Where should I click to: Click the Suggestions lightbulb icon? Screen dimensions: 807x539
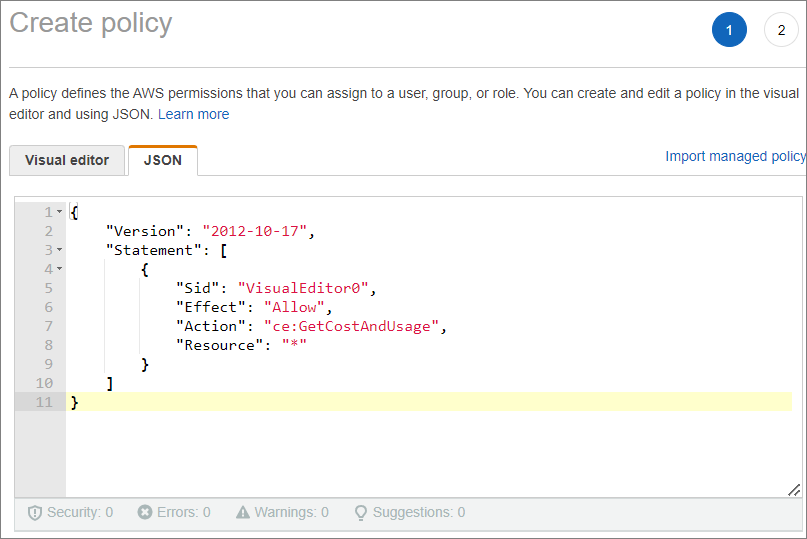361,513
